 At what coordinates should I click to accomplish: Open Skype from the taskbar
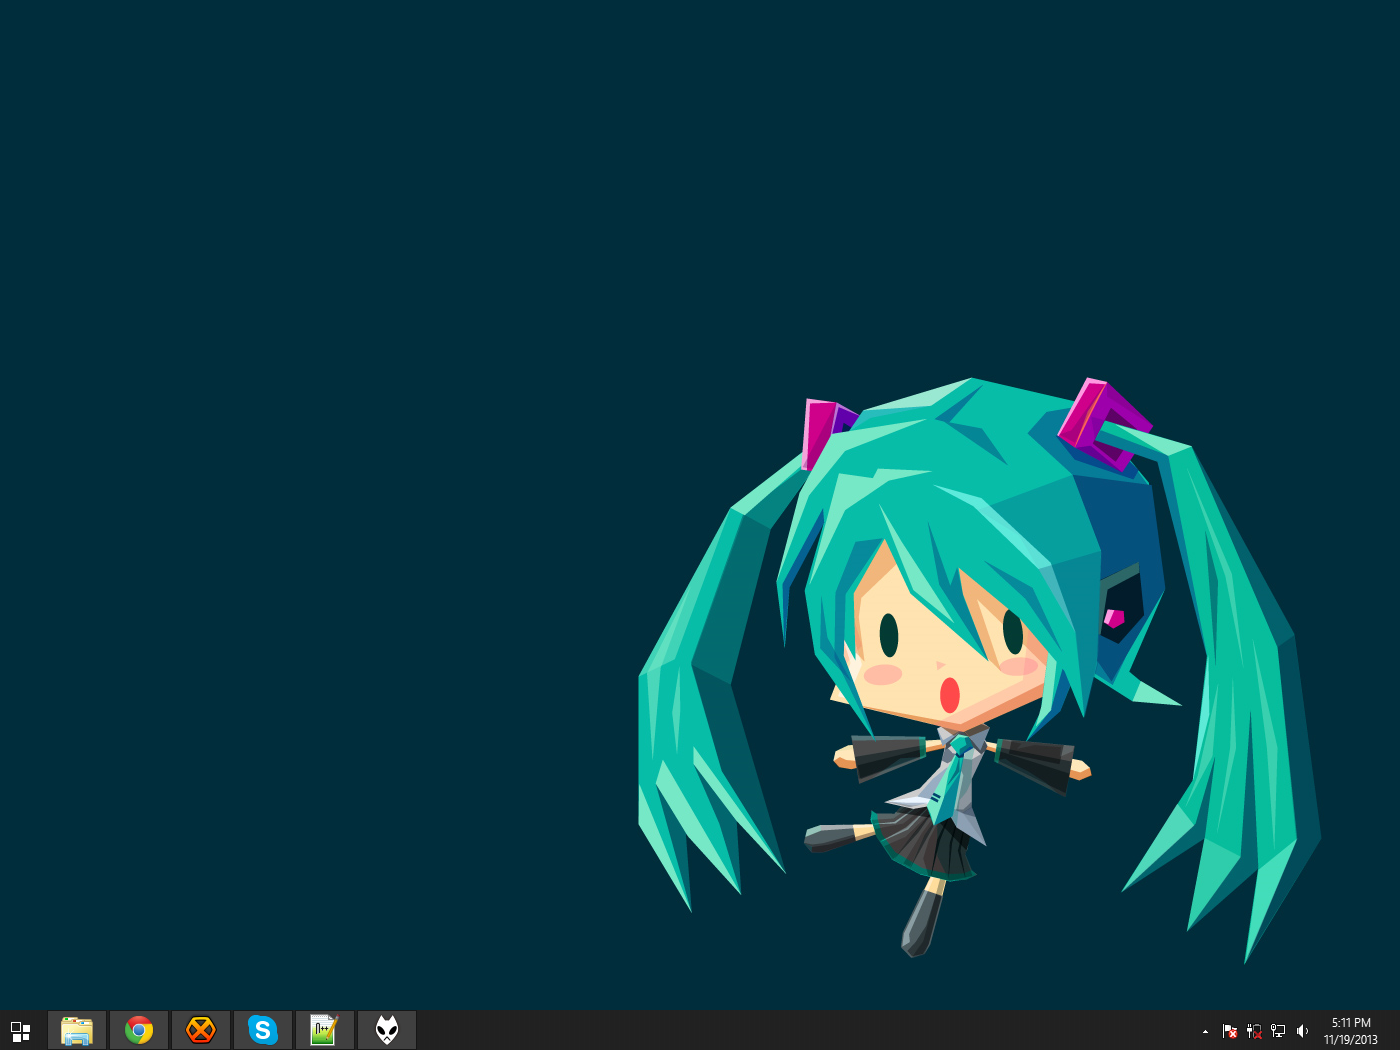click(263, 1030)
